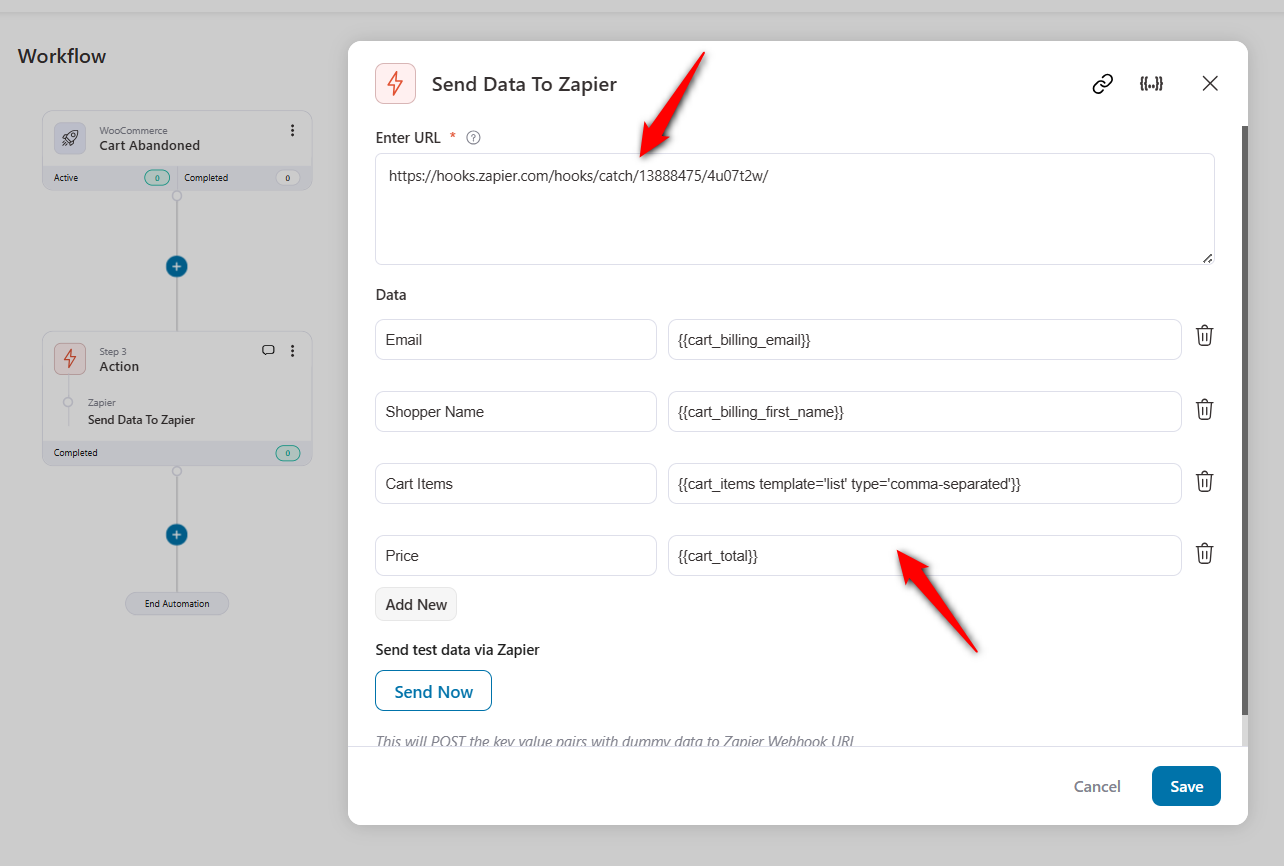Click the Shopper Name key field
Viewport: 1284px width, 866px height.
[x=516, y=412]
